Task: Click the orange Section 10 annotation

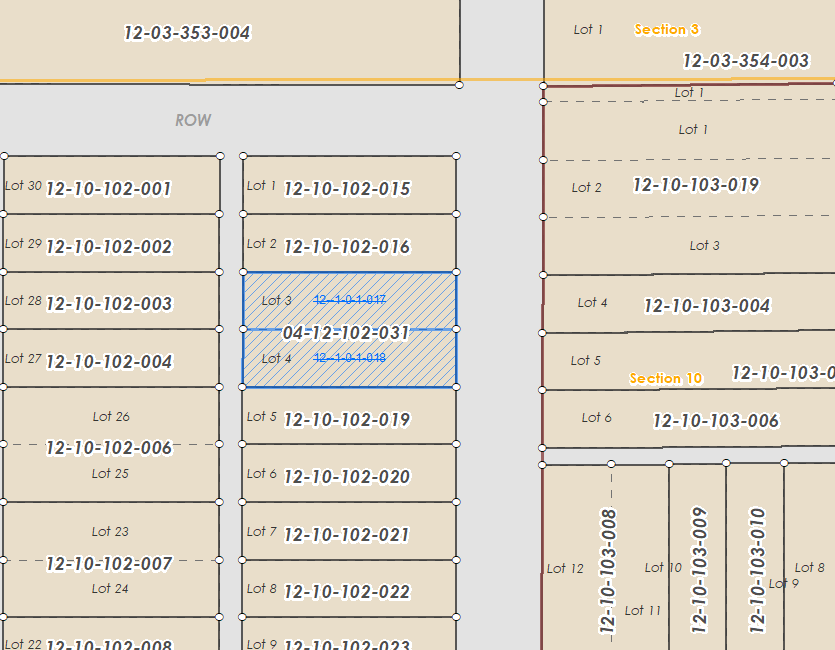Action: tap(665, 378)
